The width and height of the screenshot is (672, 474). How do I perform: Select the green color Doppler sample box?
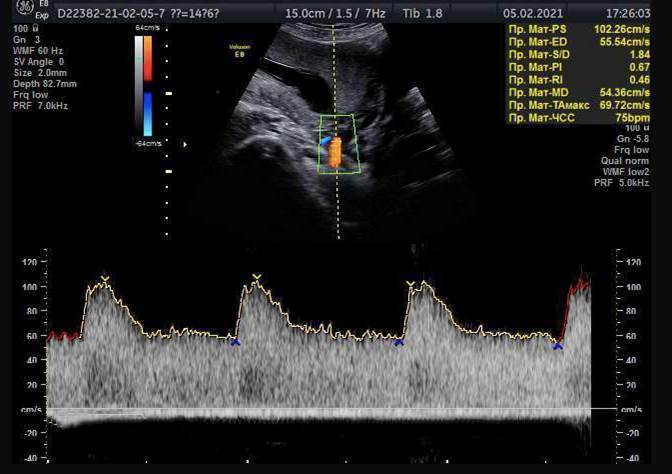pyautogui.click(x=338, y=144)
